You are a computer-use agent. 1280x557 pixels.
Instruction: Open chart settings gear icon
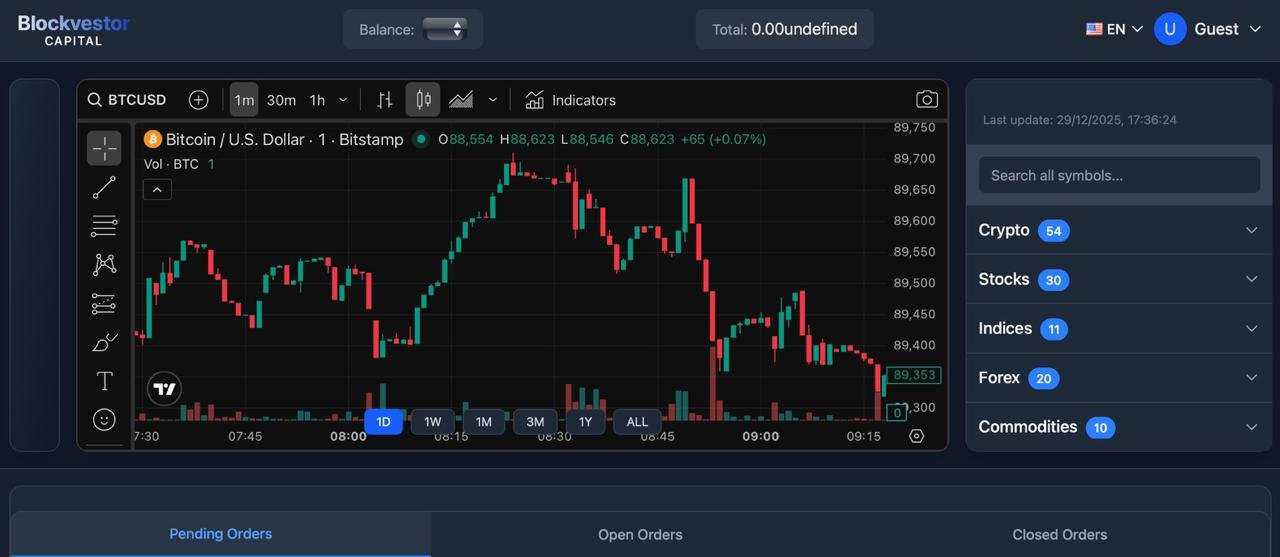pyautogui.click(x=916, y=436)
